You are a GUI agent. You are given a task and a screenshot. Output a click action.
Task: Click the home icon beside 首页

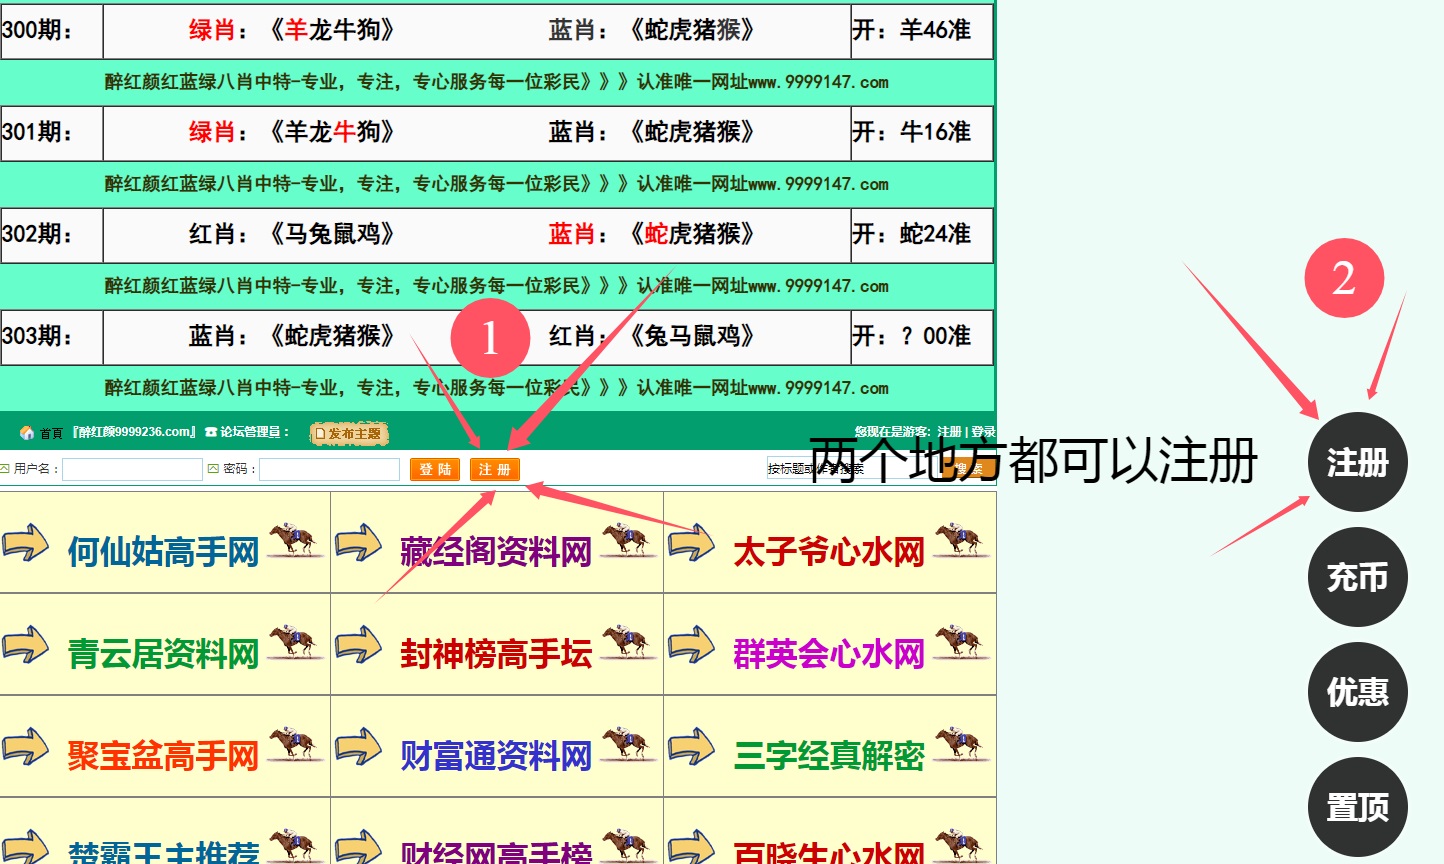click(x=27, y=433)
